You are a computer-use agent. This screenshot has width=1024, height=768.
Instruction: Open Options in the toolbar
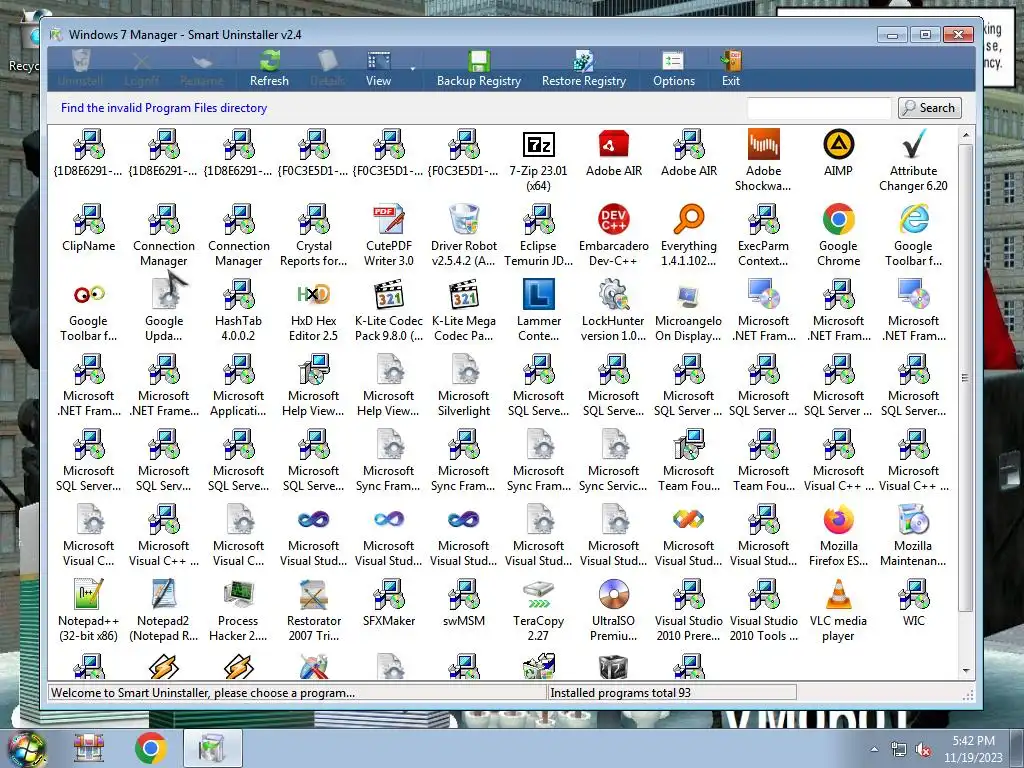[x=673, y=69]
